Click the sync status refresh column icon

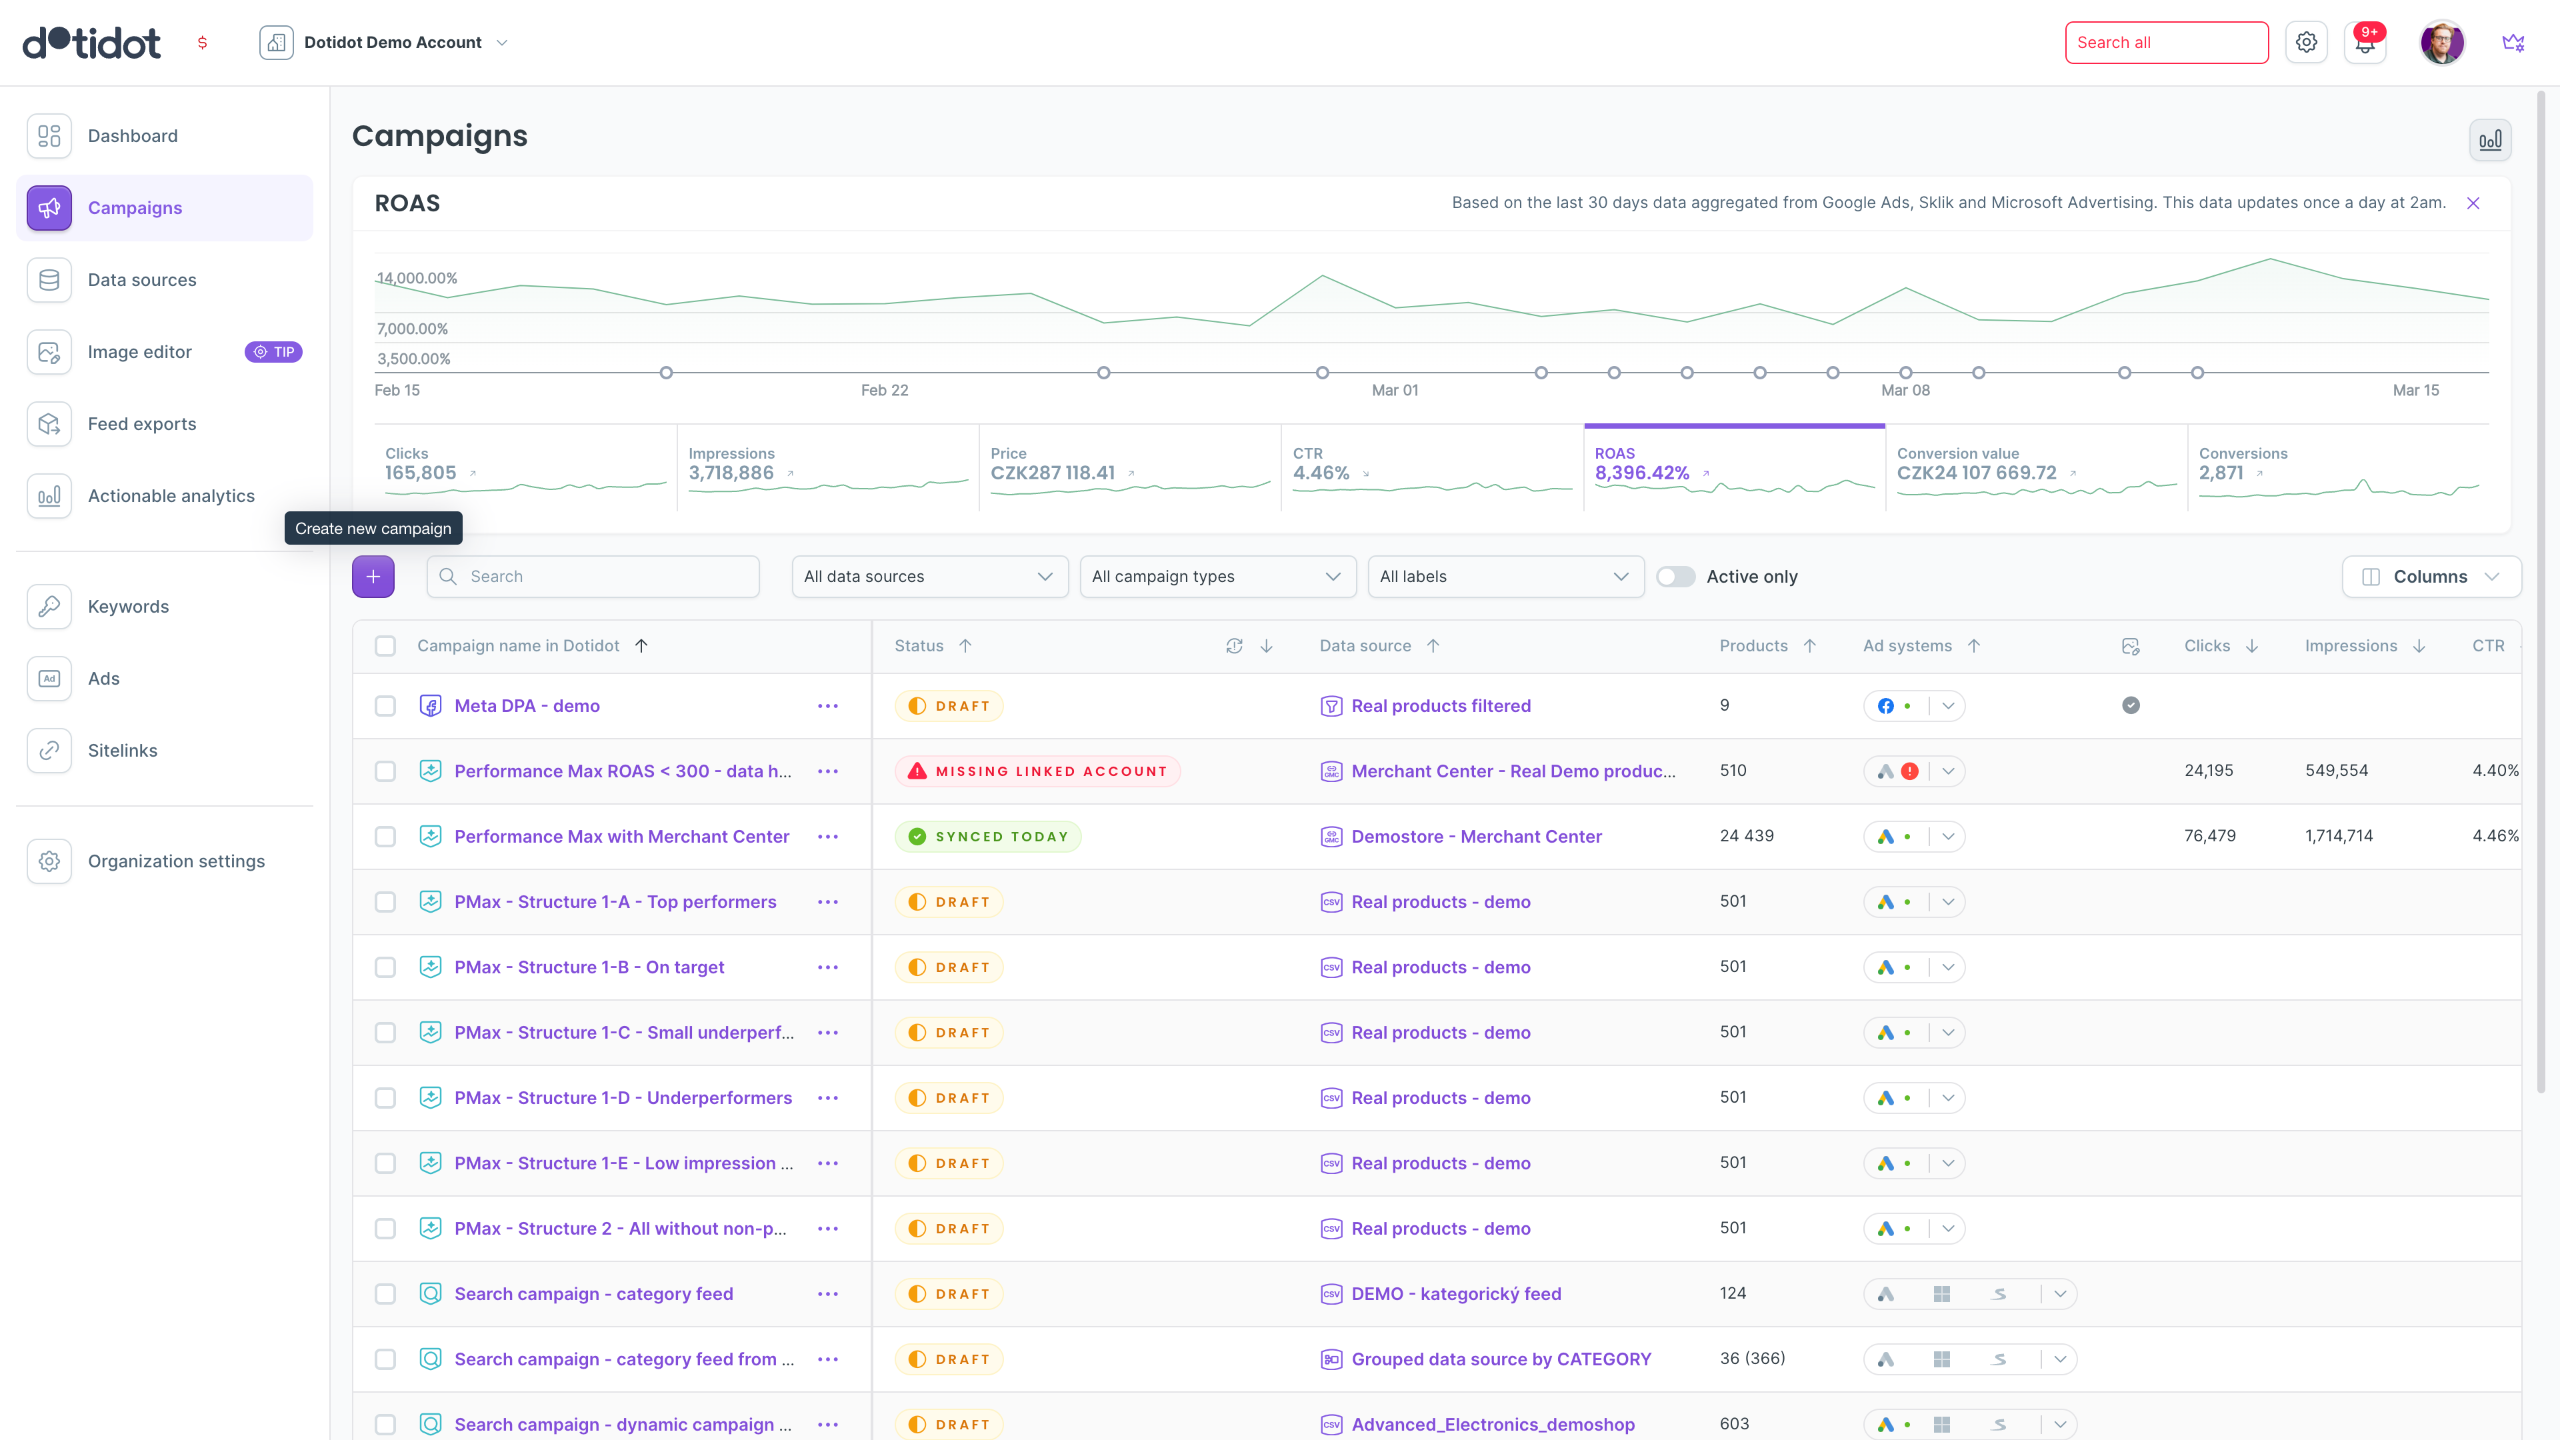pyautogui.click(x=1234, y=646)
